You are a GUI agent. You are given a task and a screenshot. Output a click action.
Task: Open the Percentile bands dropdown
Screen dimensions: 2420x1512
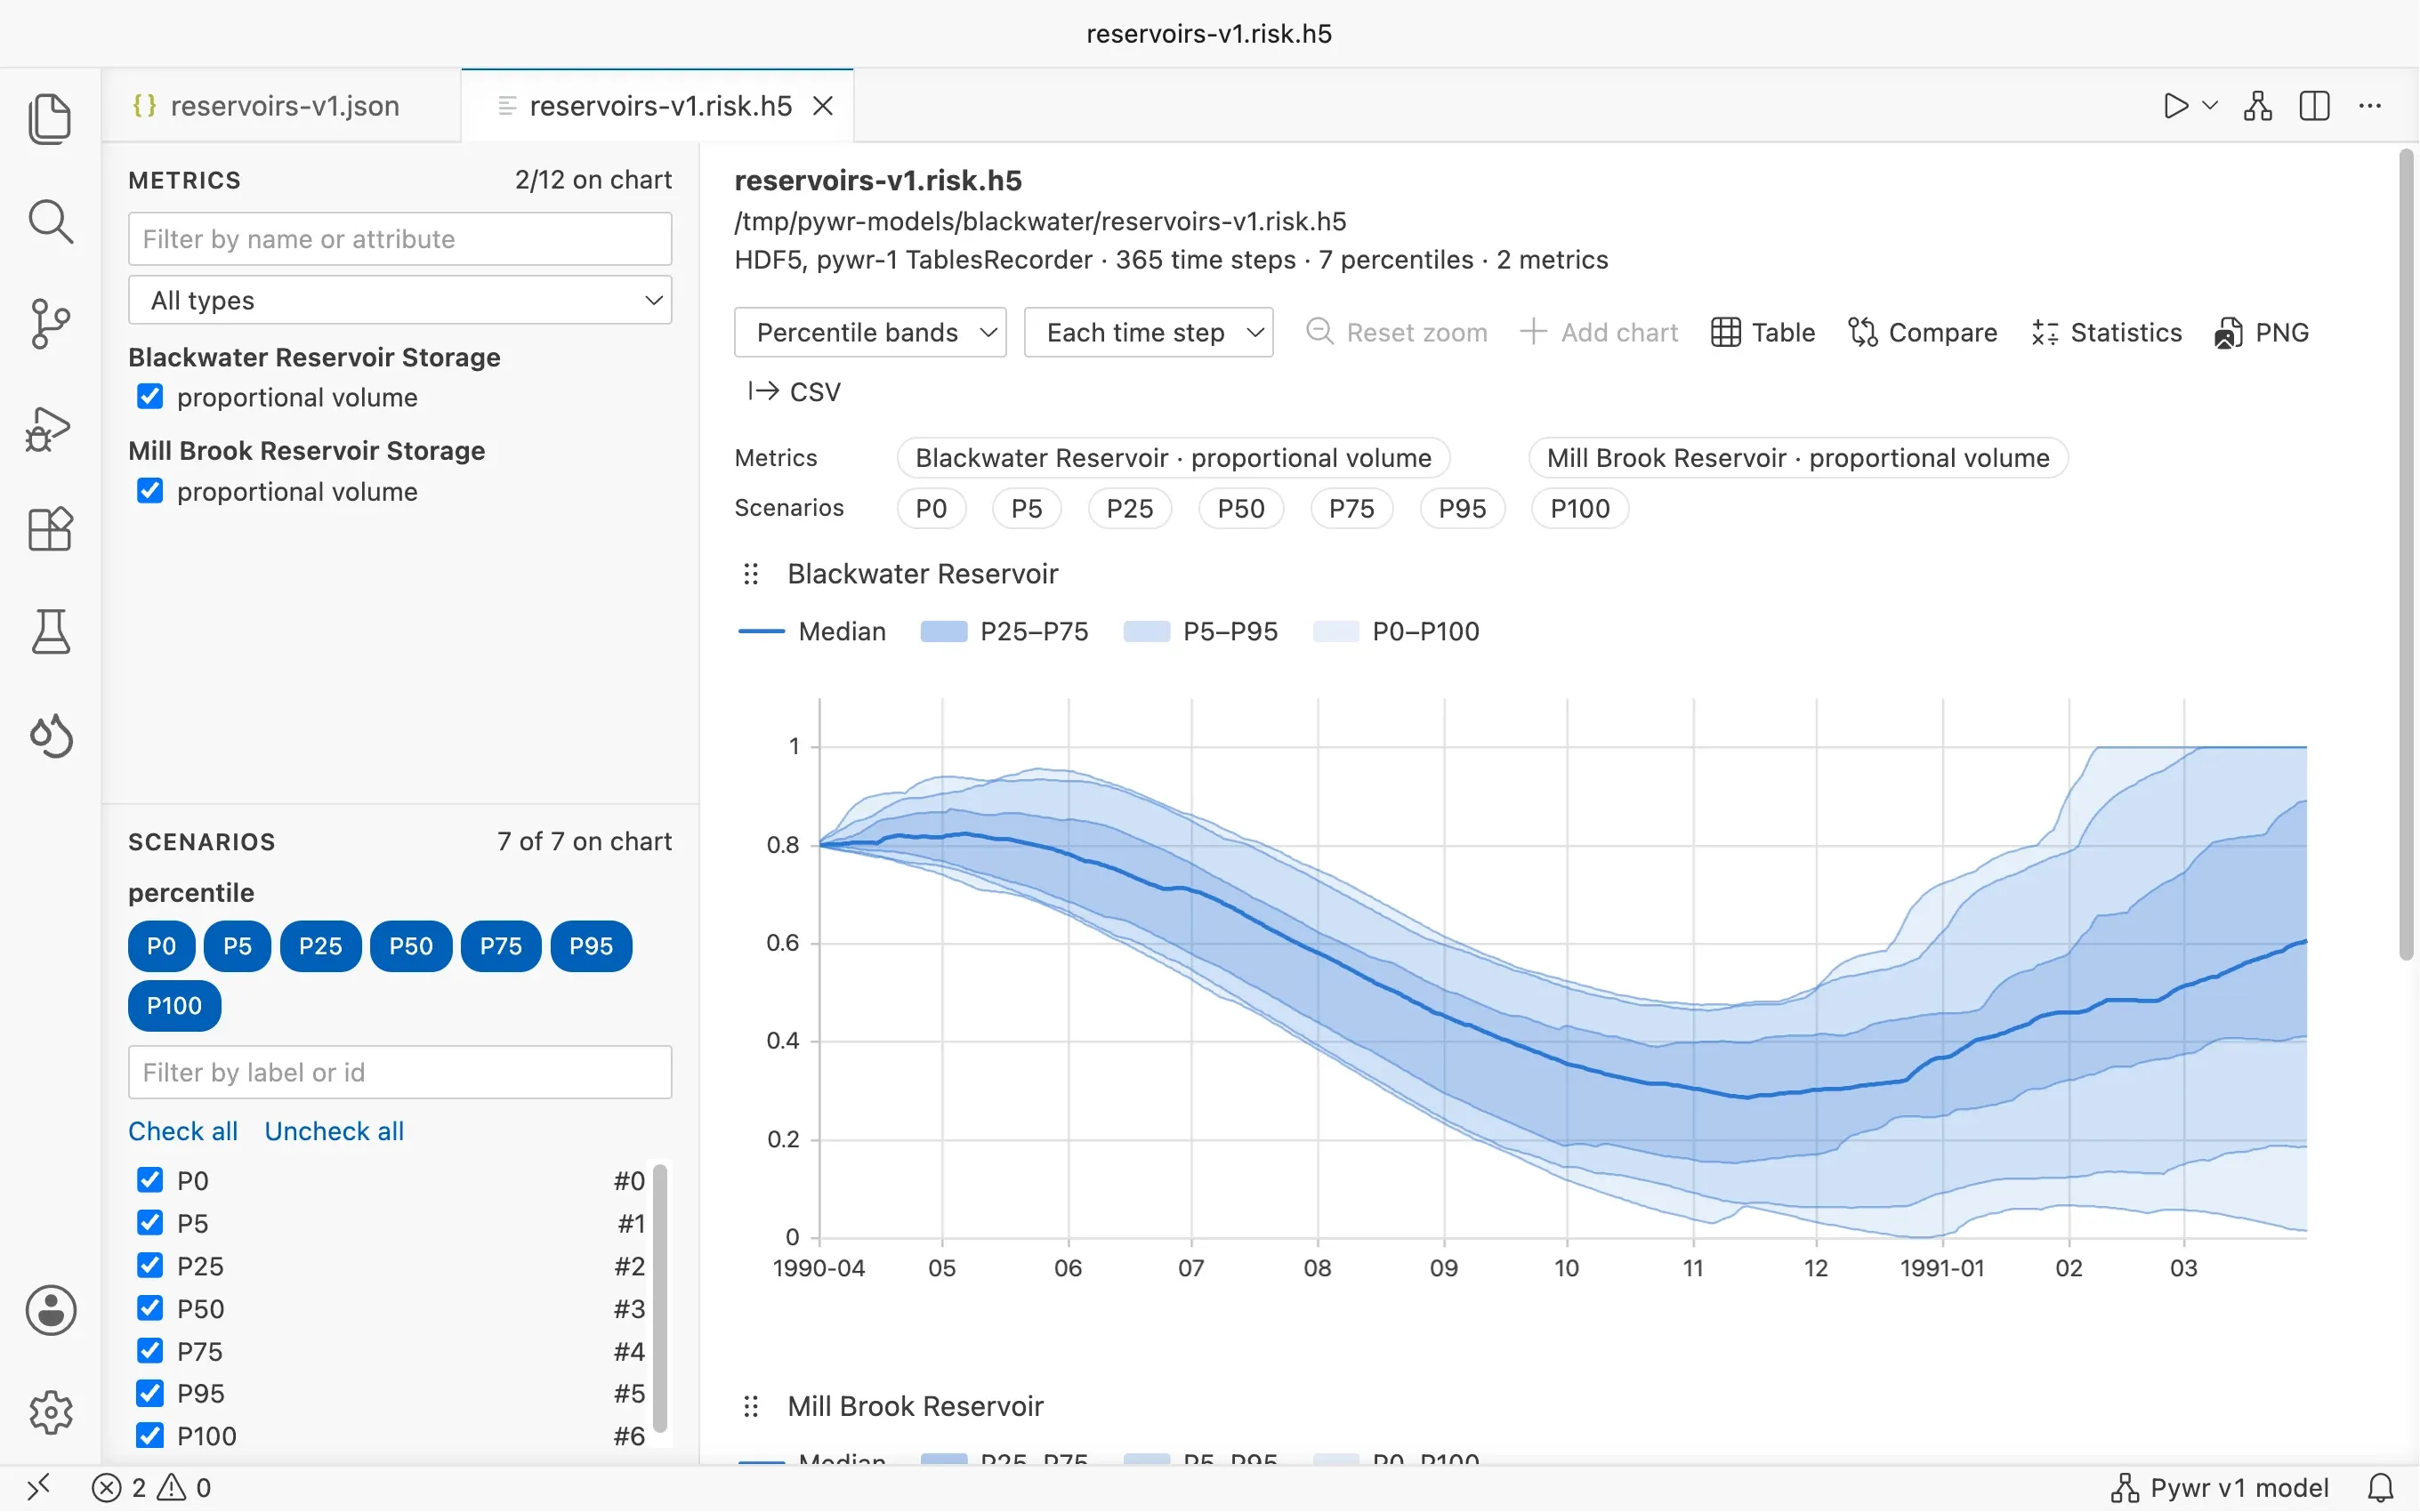pyautogui.click(x=870, y=332)
